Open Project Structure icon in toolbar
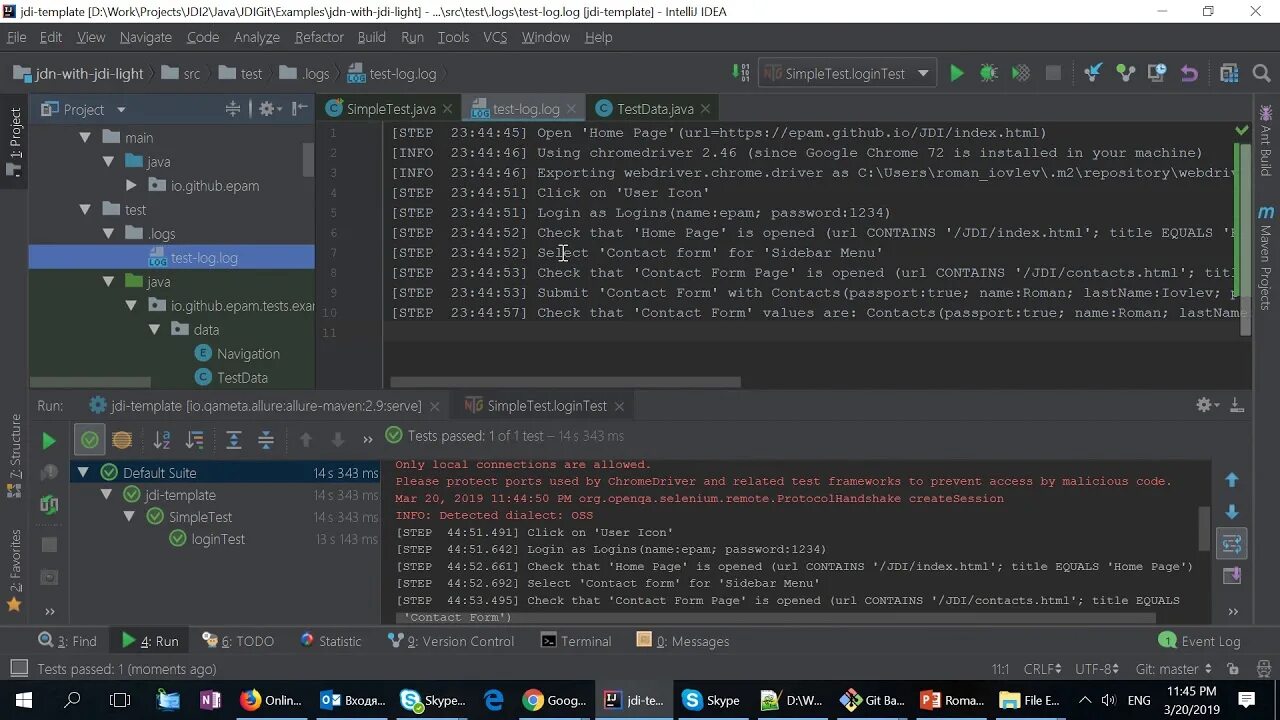This screenshot has width=1280, height=720. (1229, 73)
